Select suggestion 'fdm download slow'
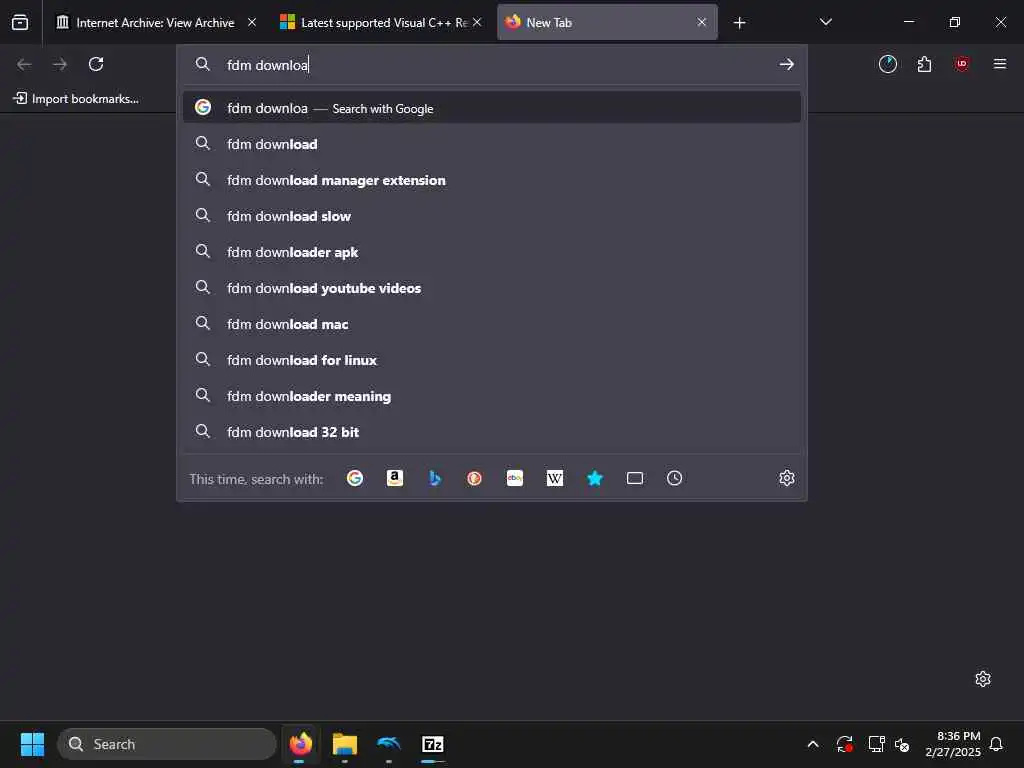Screen dimensions: 1024x768 (492, 216)
